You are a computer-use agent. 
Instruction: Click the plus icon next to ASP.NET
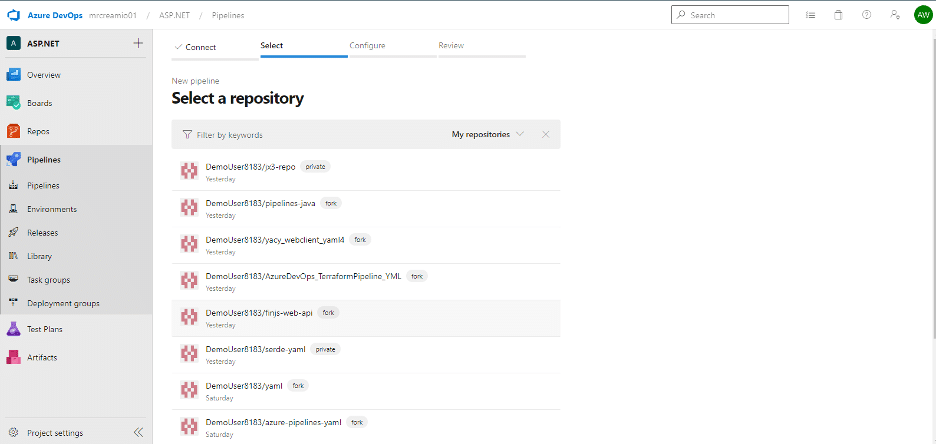coord(138,43)
